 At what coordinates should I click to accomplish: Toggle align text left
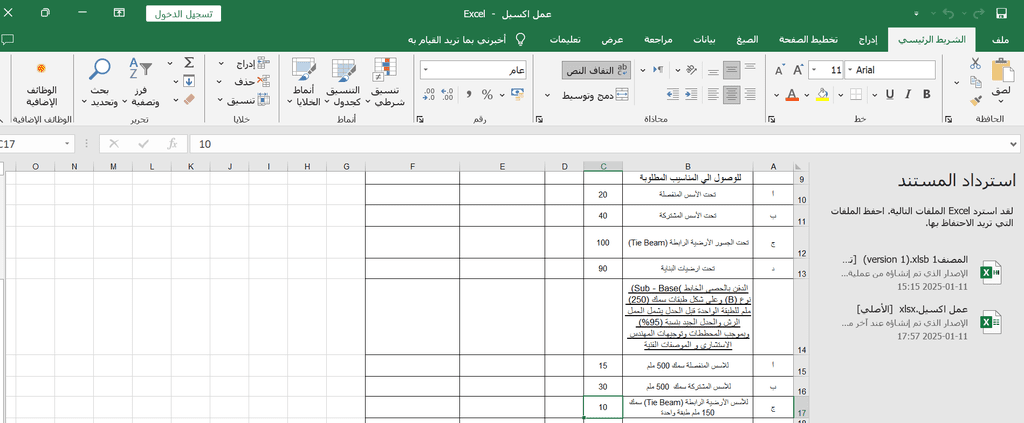click(713, 95)
